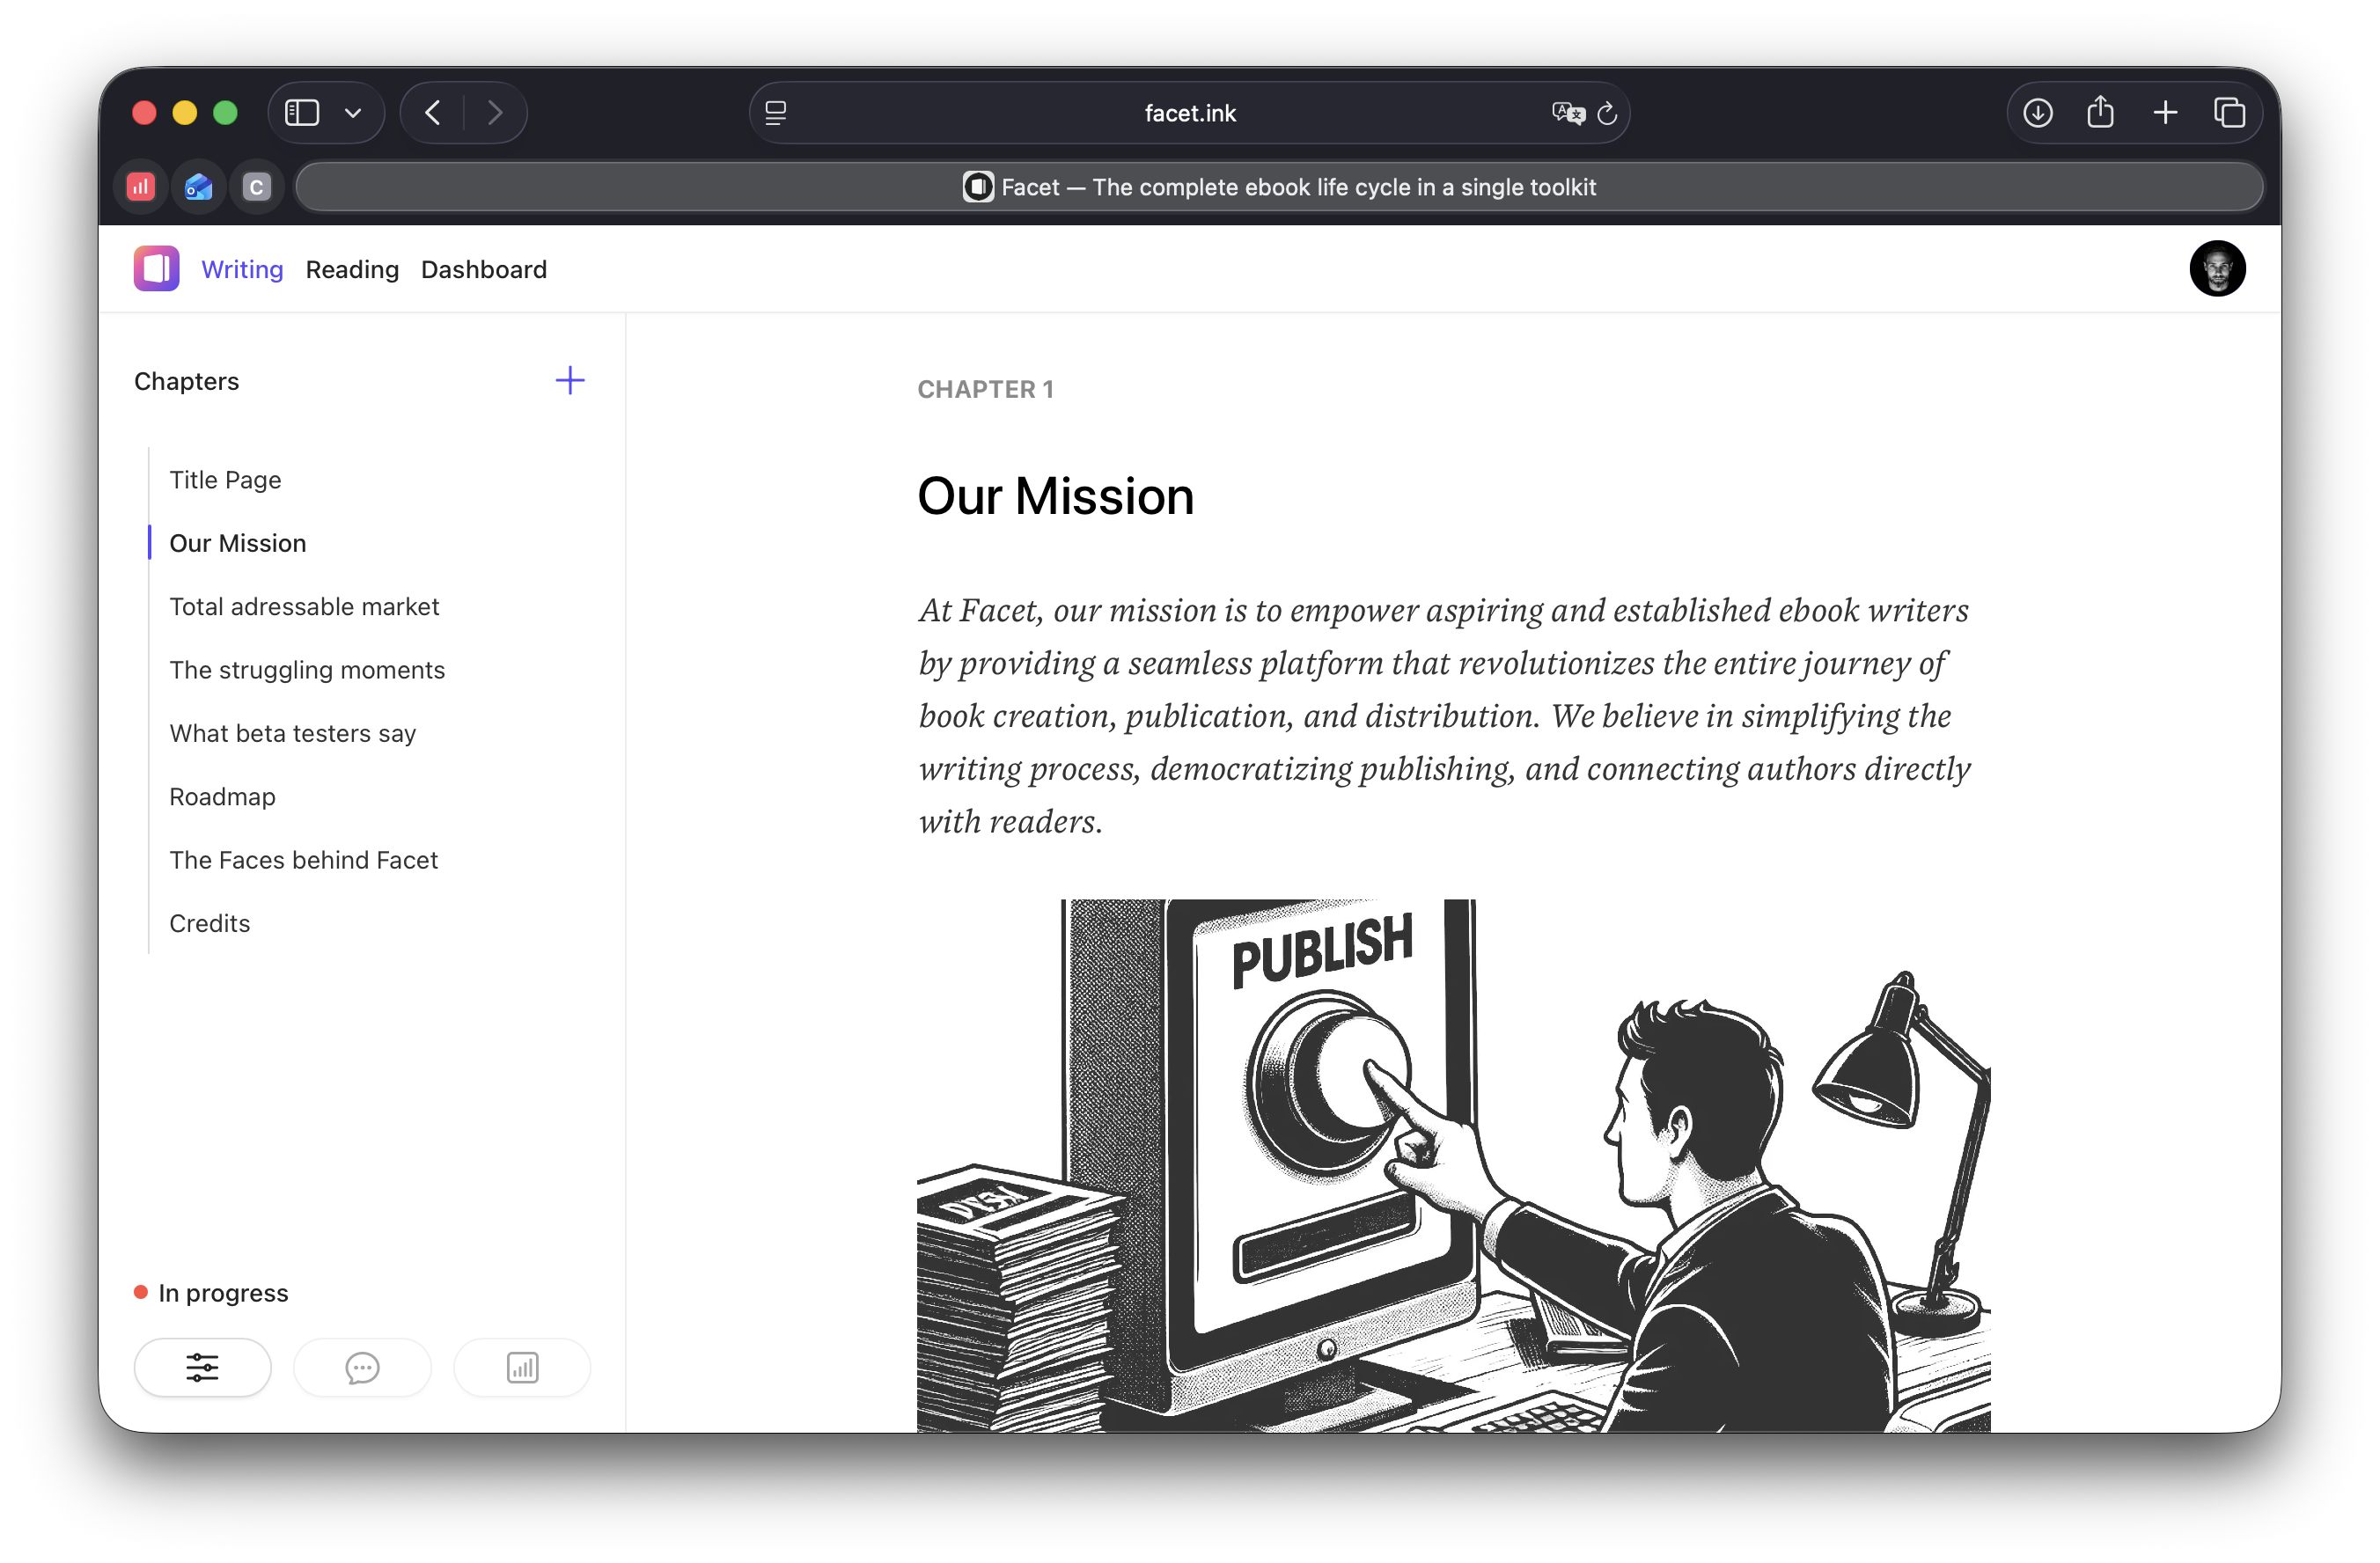
Task: Open chapter settings via the sliders icon
Action: click(202, 1367)
